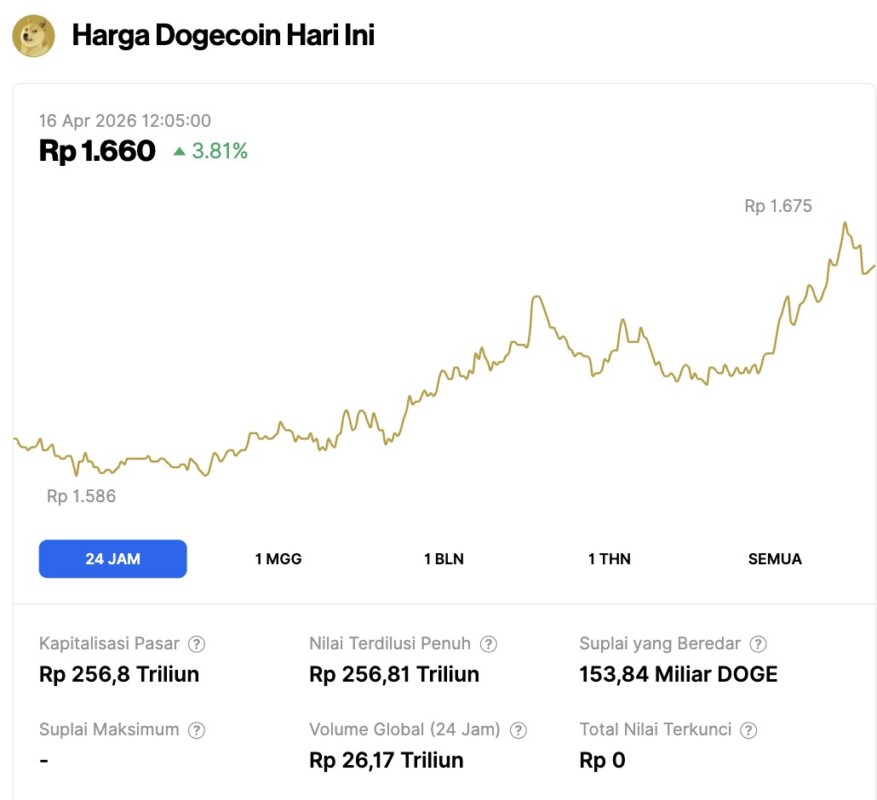Select the 24 JAM time range

pos(113,559)
